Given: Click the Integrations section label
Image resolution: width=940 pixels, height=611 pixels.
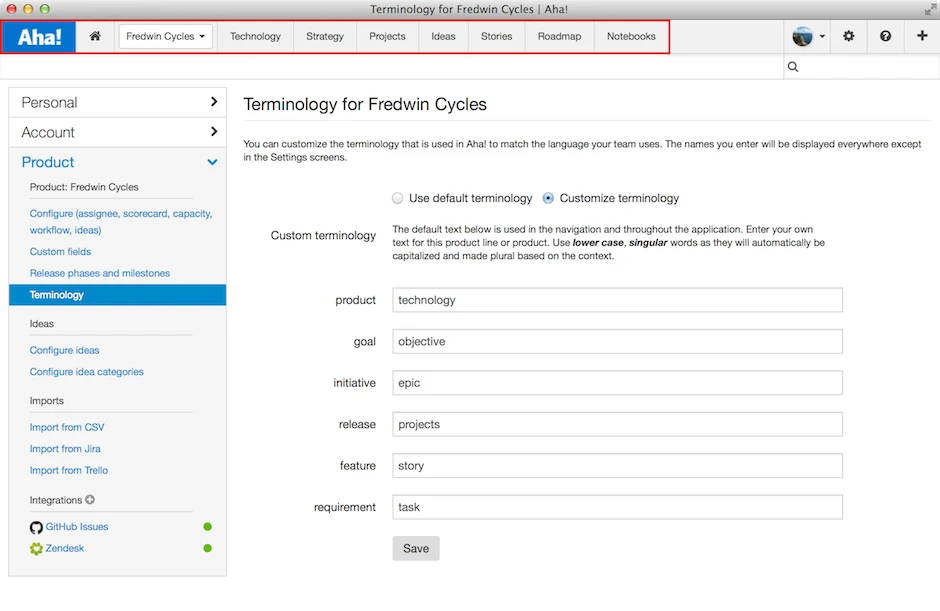Looking at the screenshot, I should (56, 500).
